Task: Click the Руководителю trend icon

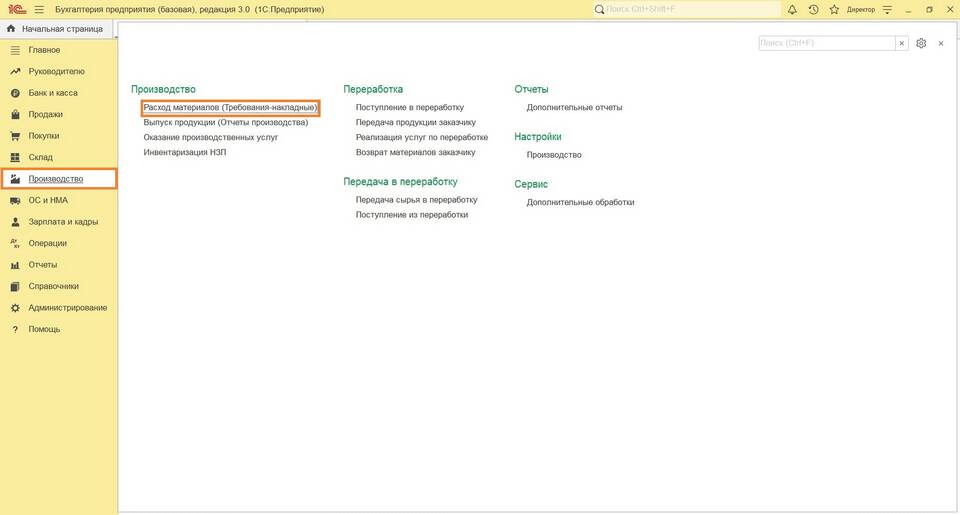Action: [x=15, y=71]
